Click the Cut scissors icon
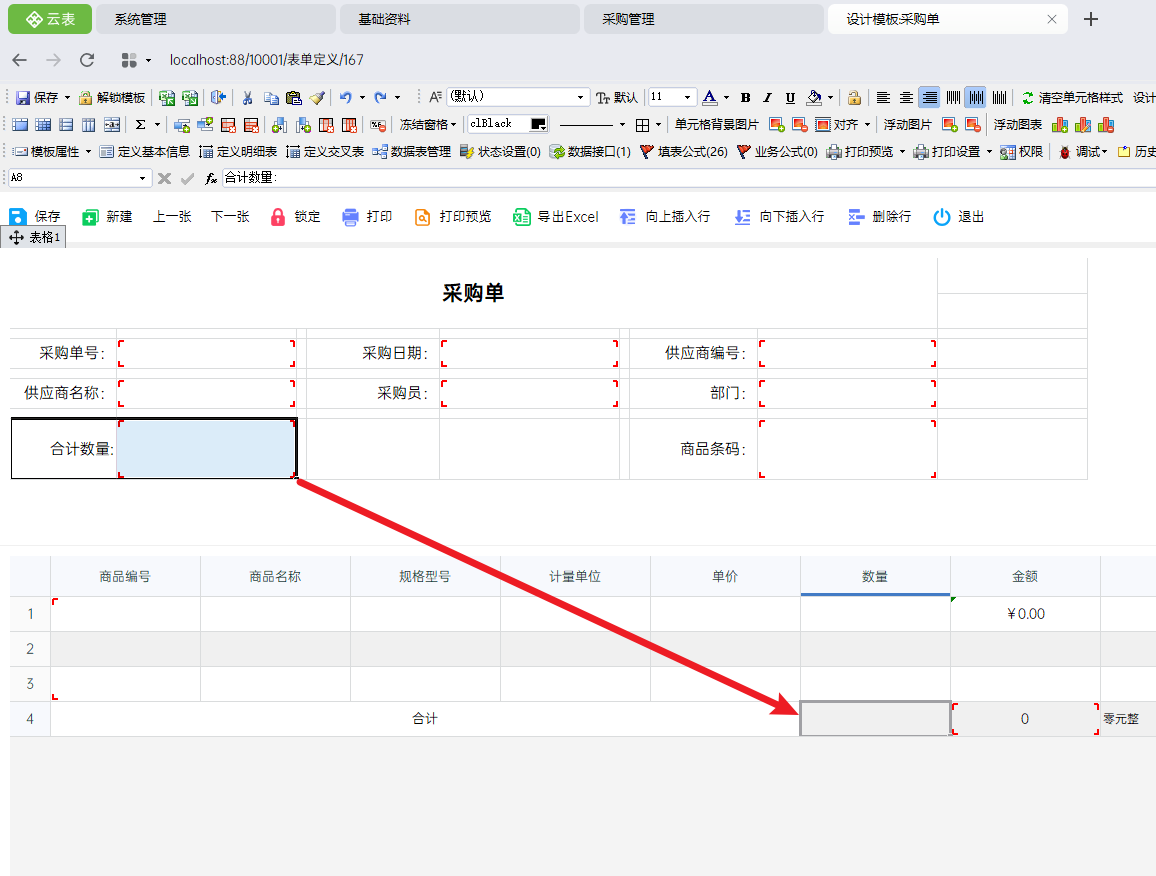 [x=248, y=97]
